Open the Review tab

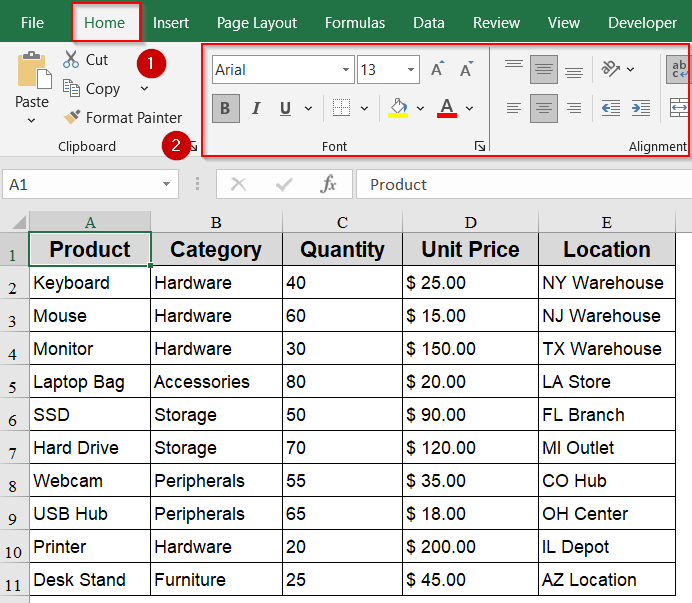(496, 23)
